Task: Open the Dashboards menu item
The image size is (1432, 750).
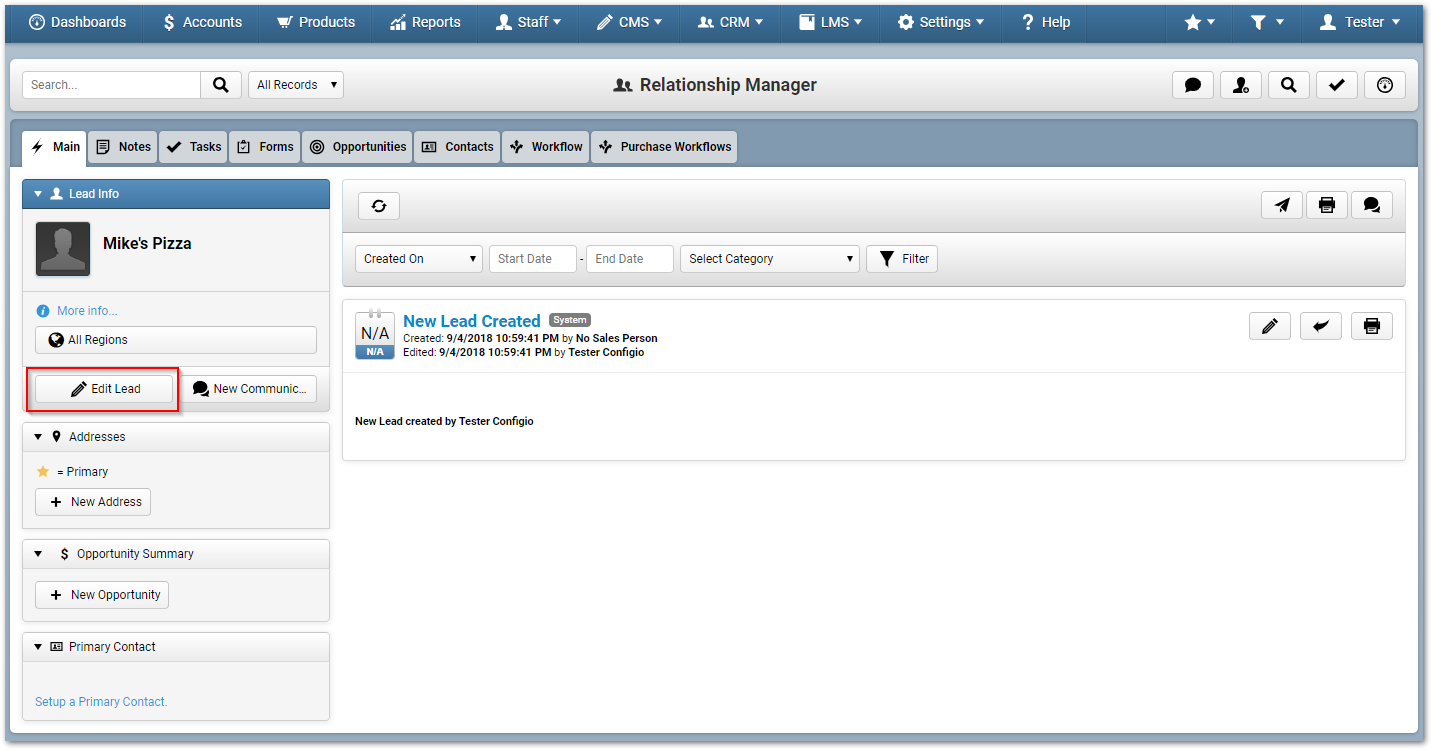Action: (x=78, y=22)
